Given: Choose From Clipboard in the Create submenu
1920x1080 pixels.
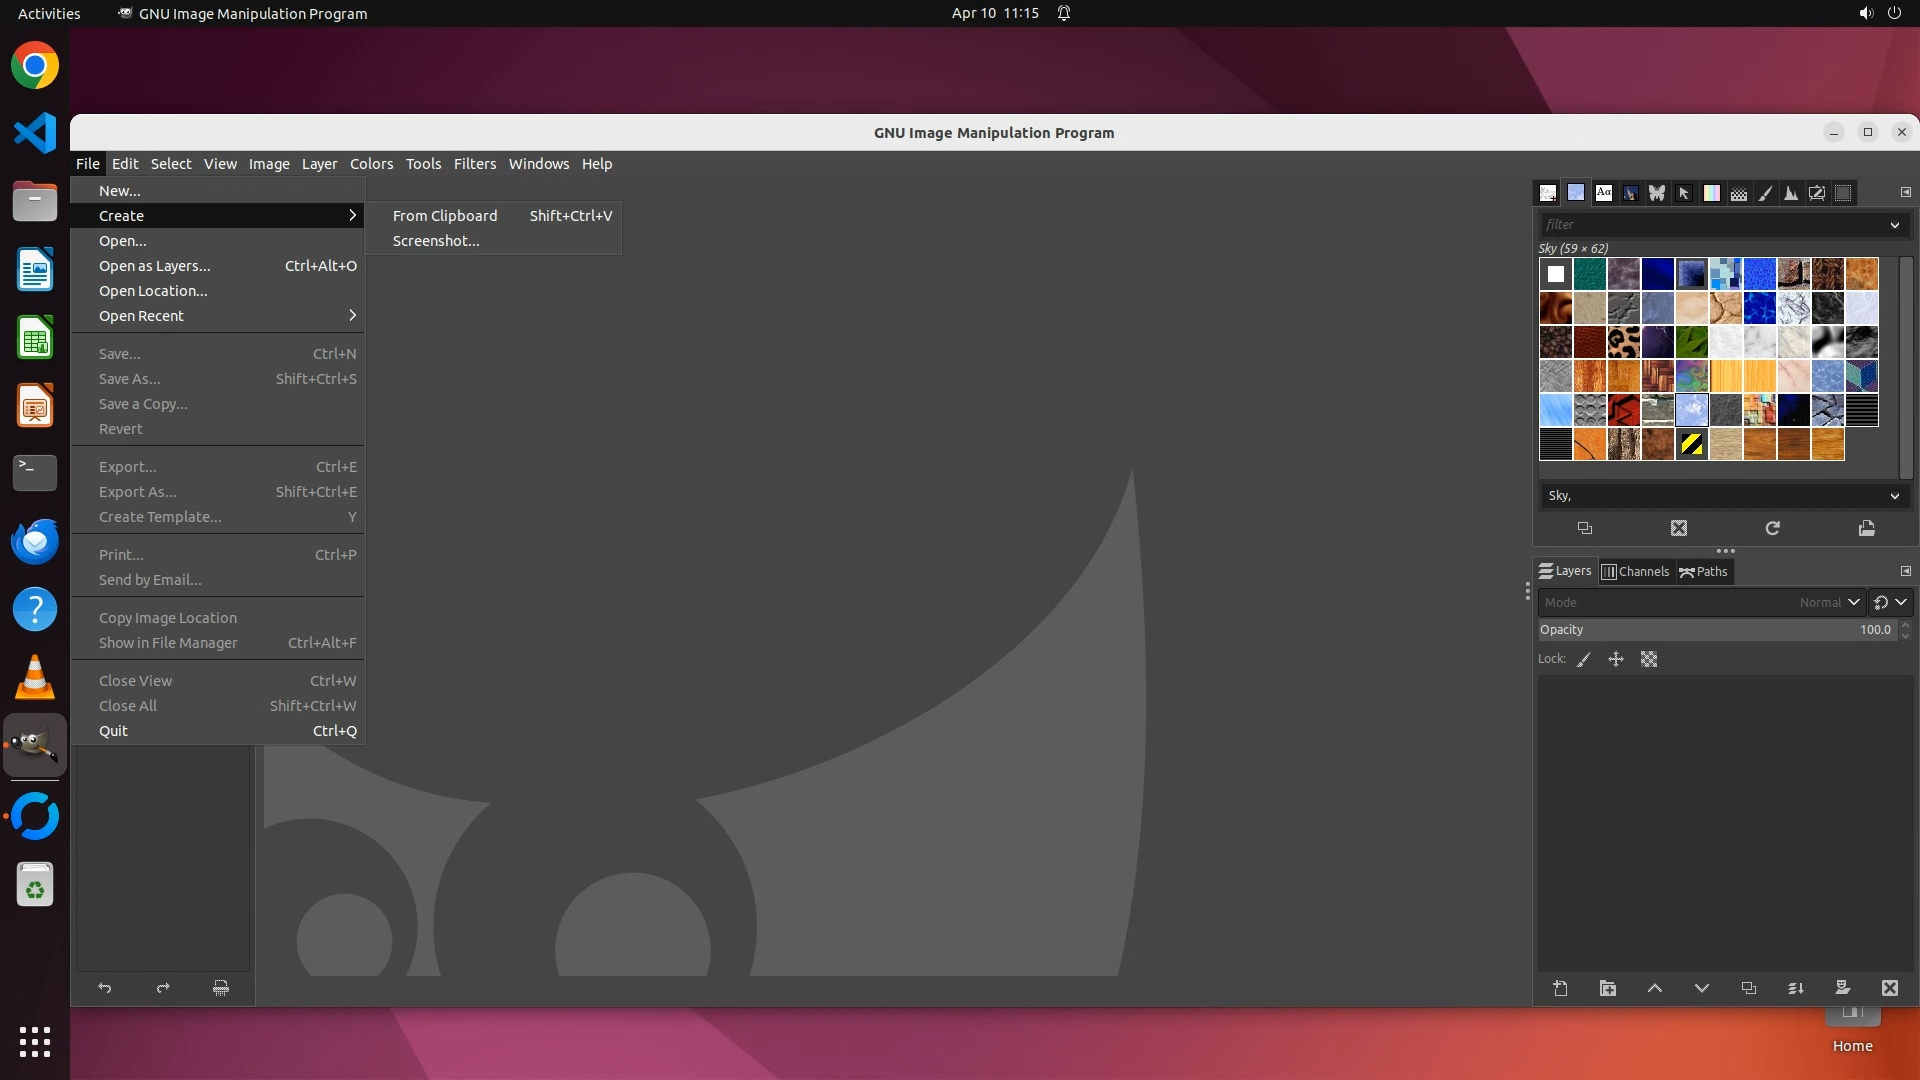Looking at the screenshot, I should point(445,216).
